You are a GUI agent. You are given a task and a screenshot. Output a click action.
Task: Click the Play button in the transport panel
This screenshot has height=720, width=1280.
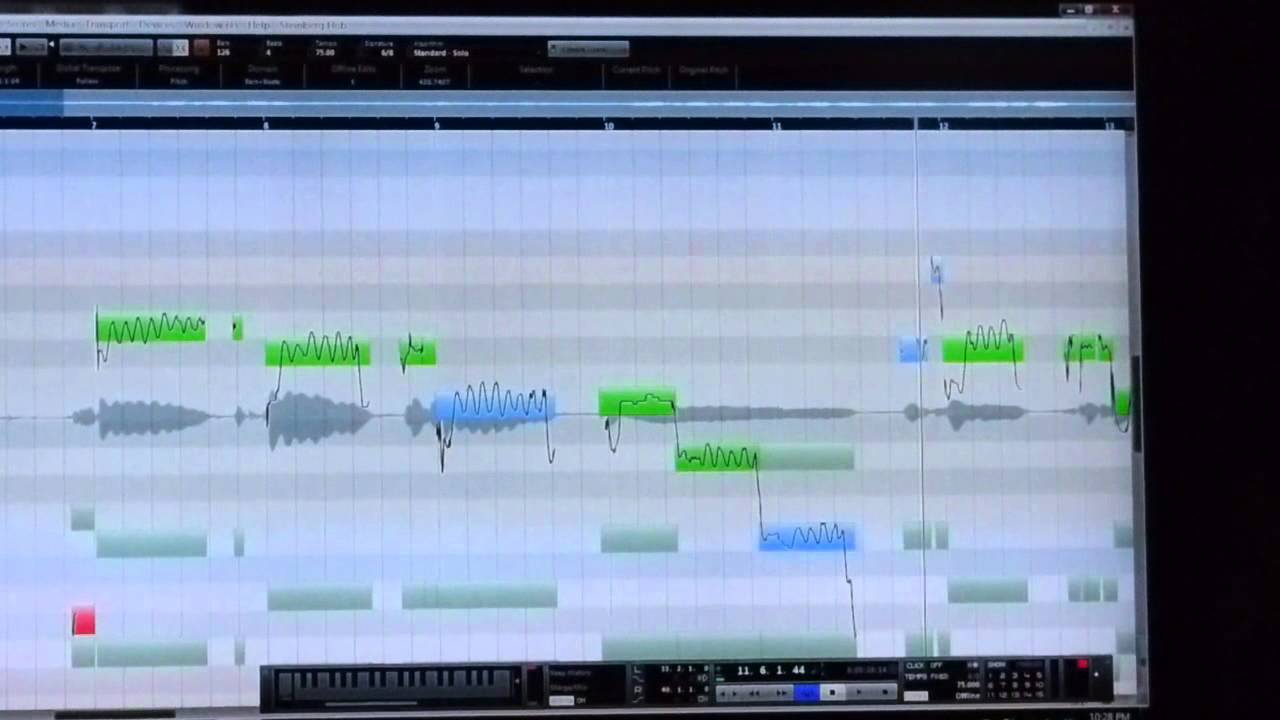(x=857, y=692)
